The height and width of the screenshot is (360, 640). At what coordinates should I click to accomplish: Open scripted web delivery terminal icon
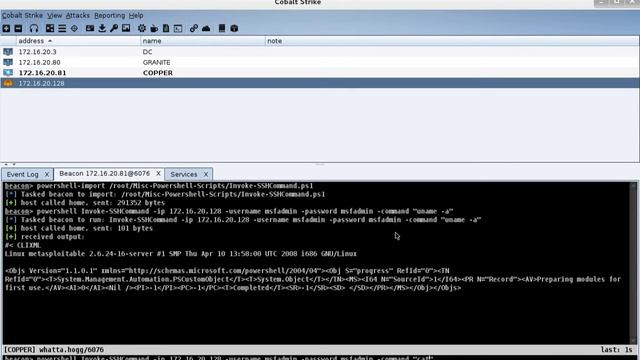coord(178,29)
